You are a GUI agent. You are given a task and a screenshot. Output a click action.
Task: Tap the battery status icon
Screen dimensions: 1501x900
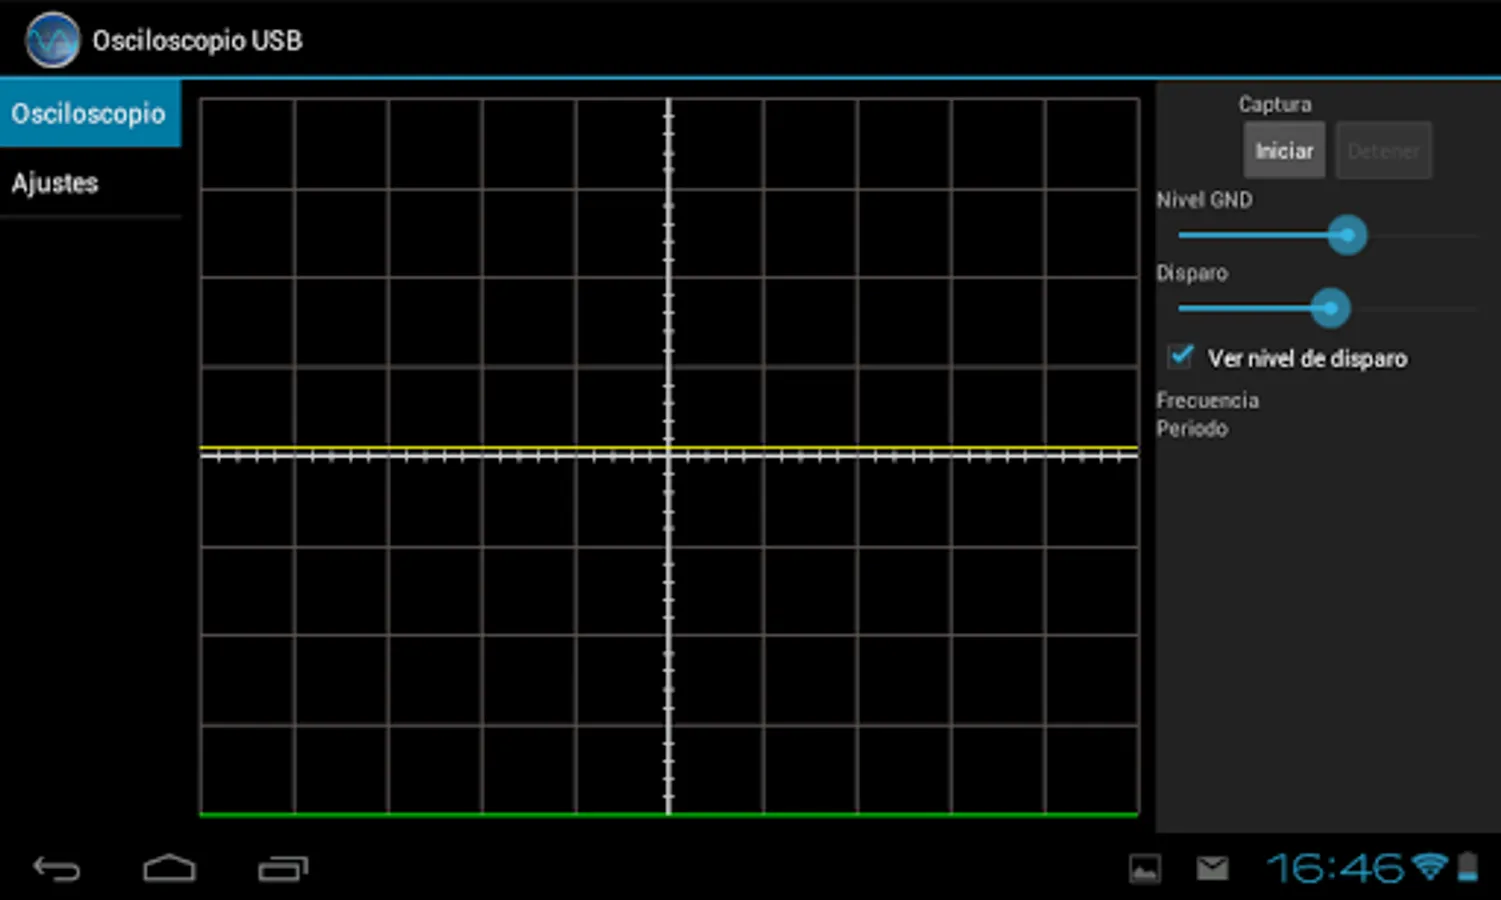click(1467, 867)
